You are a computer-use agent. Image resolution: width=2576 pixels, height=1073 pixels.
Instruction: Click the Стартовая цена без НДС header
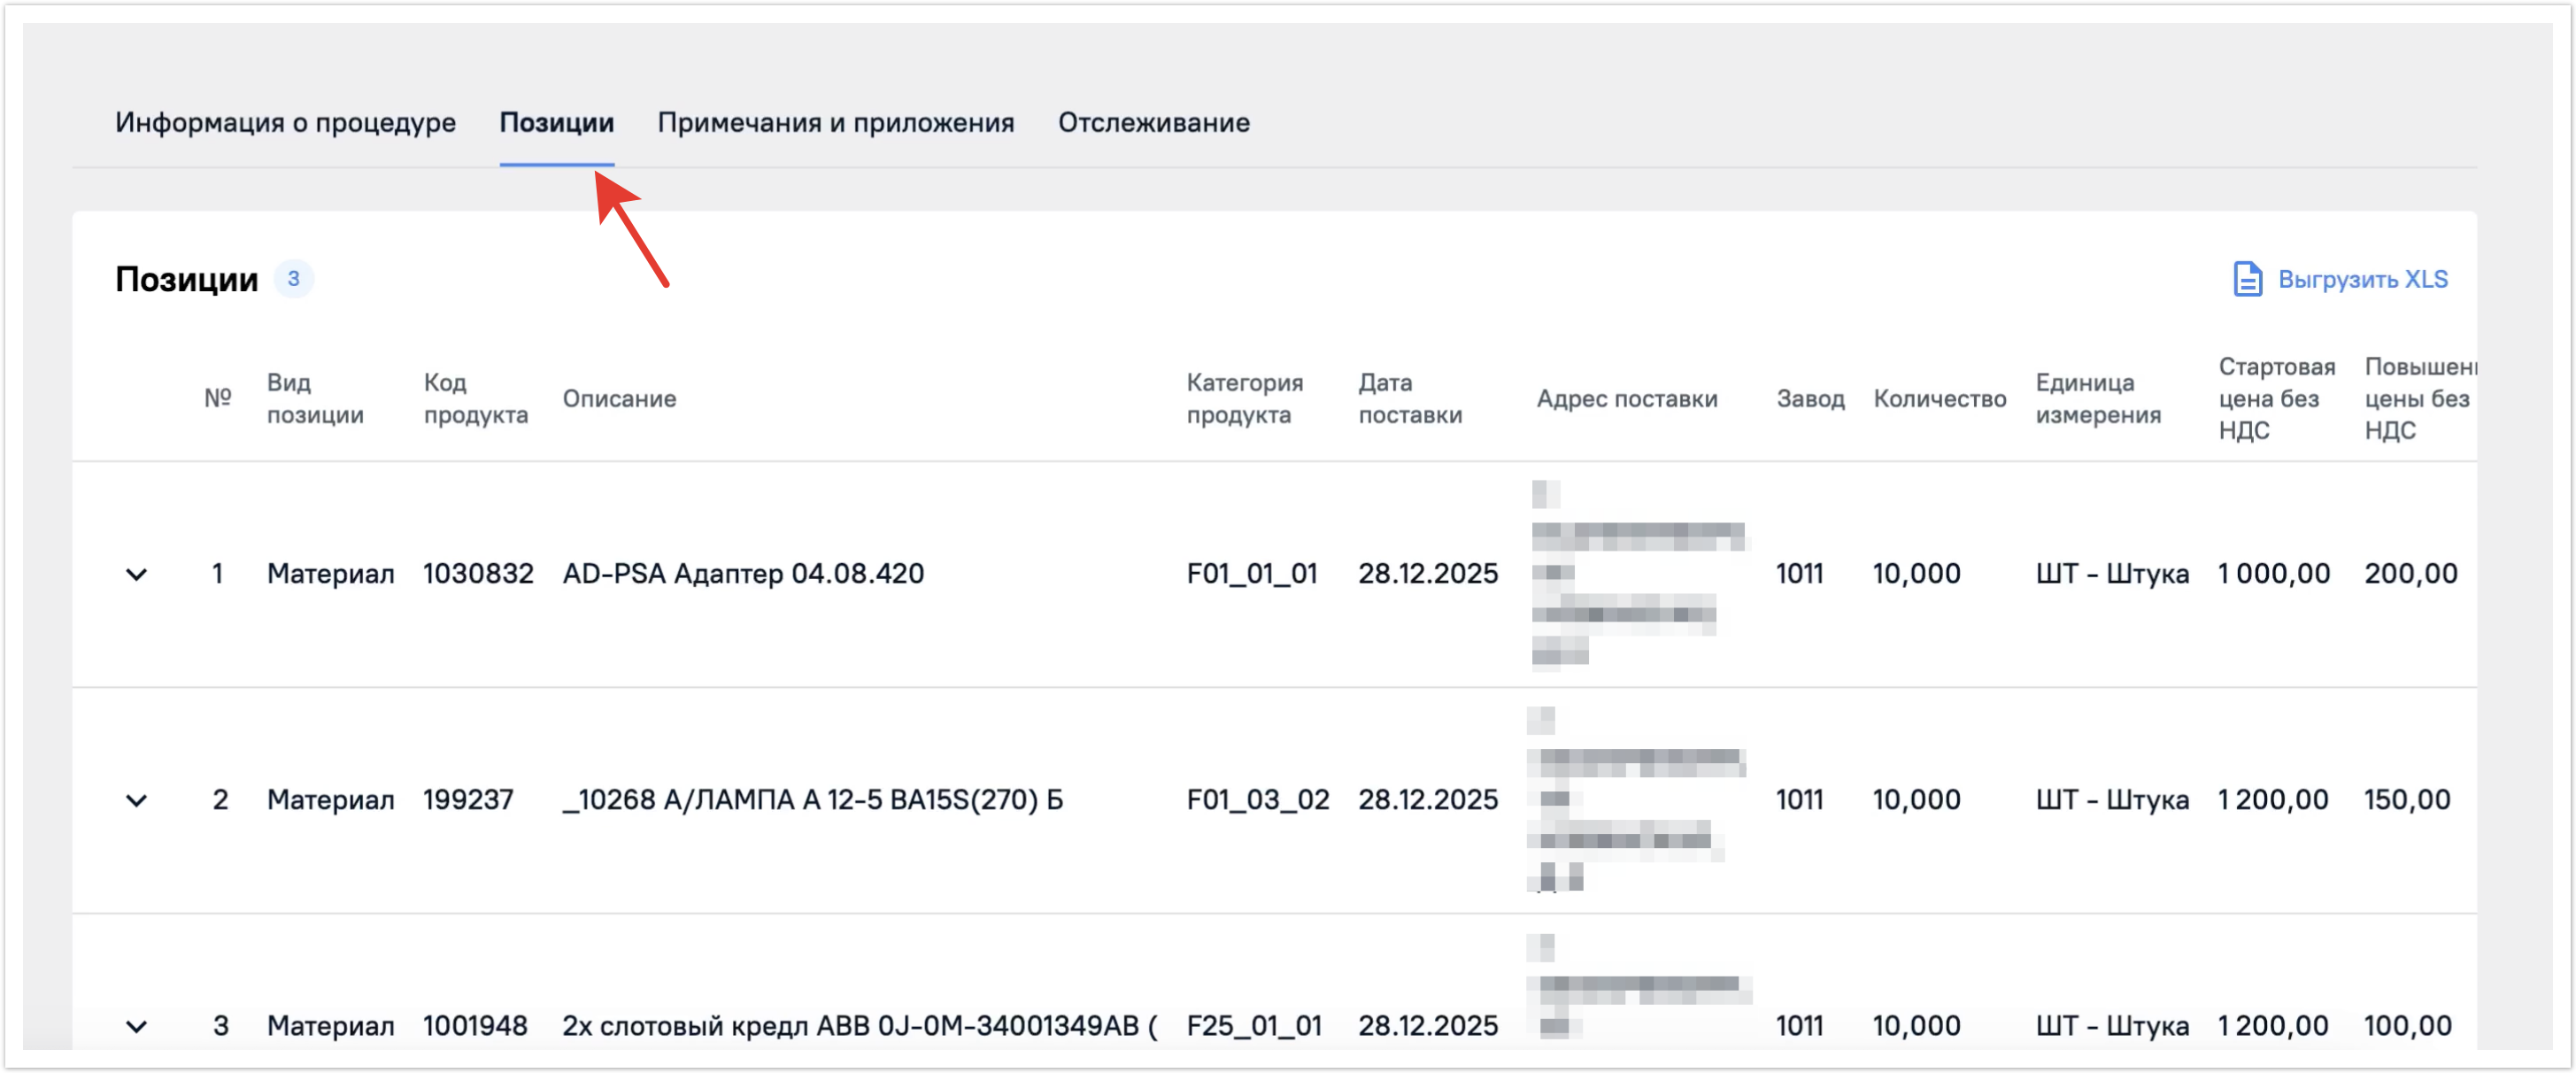(2276, 398)
